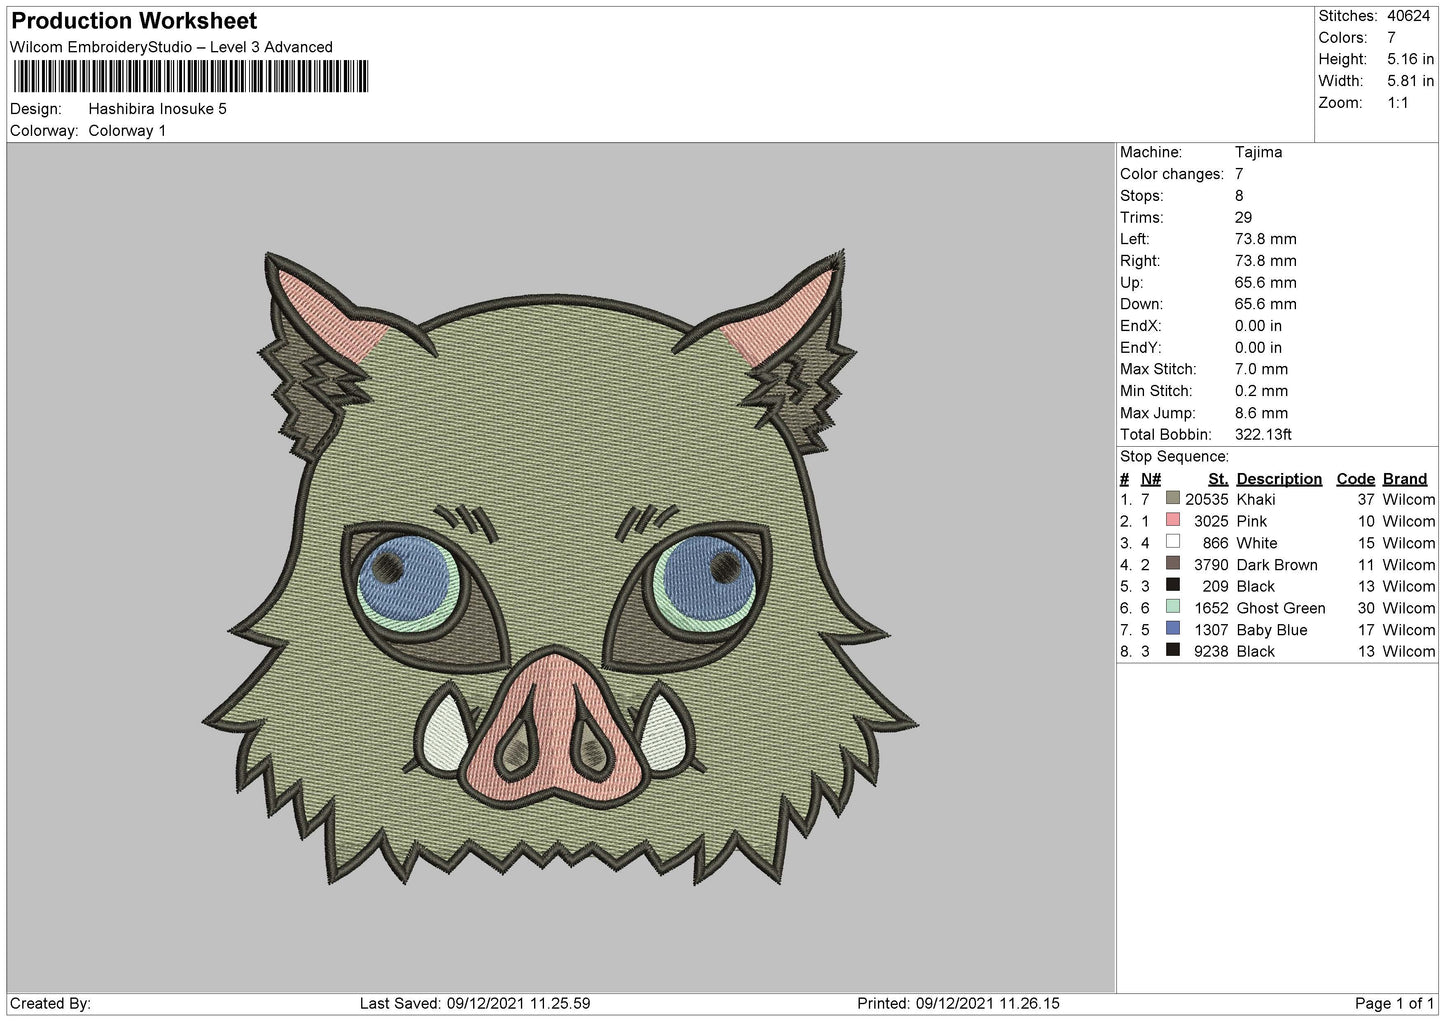Click the Pink thread color swatch
This screenshot has width=1445, height=1021.
(x=1173, y=520)
